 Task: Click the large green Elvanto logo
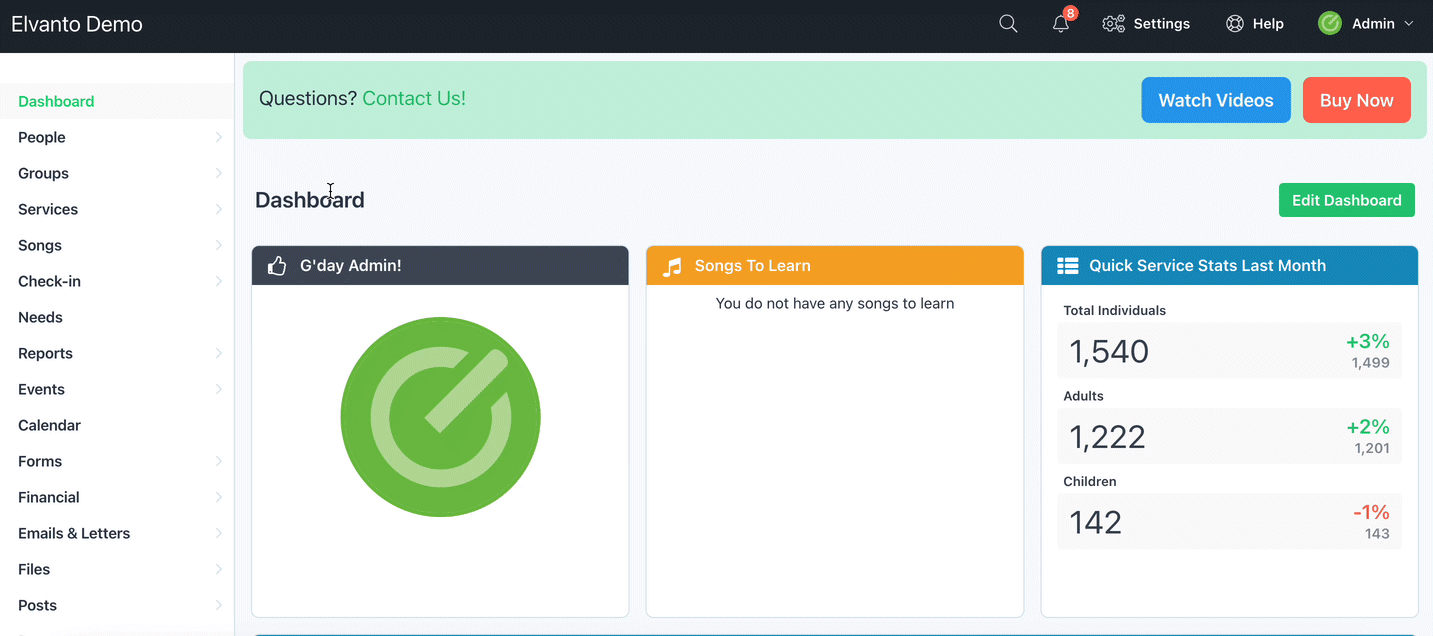(440, 417)
